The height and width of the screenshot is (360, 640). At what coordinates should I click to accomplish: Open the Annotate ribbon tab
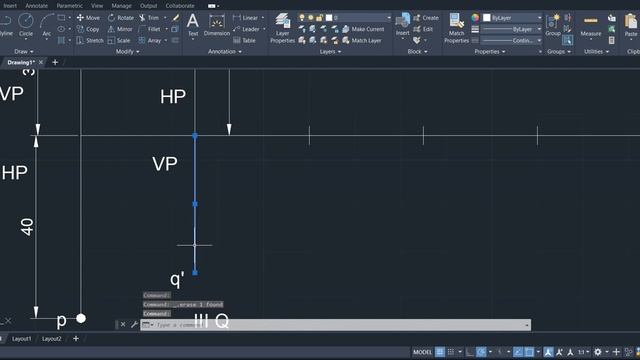click(36, 6)
